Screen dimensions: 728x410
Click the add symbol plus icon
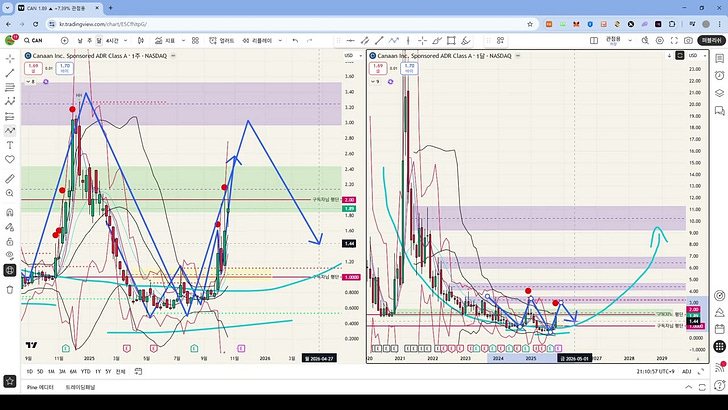click(65, 41)
